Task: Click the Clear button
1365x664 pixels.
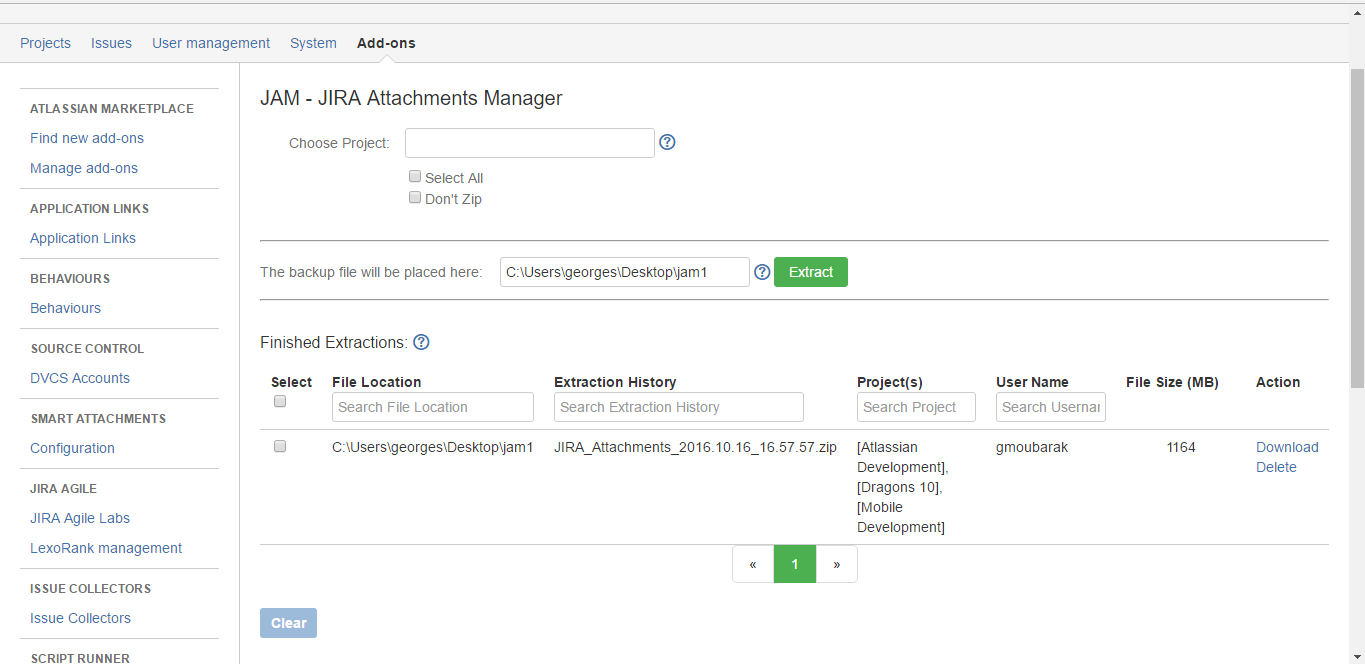Action: click(x=288, y=623)
